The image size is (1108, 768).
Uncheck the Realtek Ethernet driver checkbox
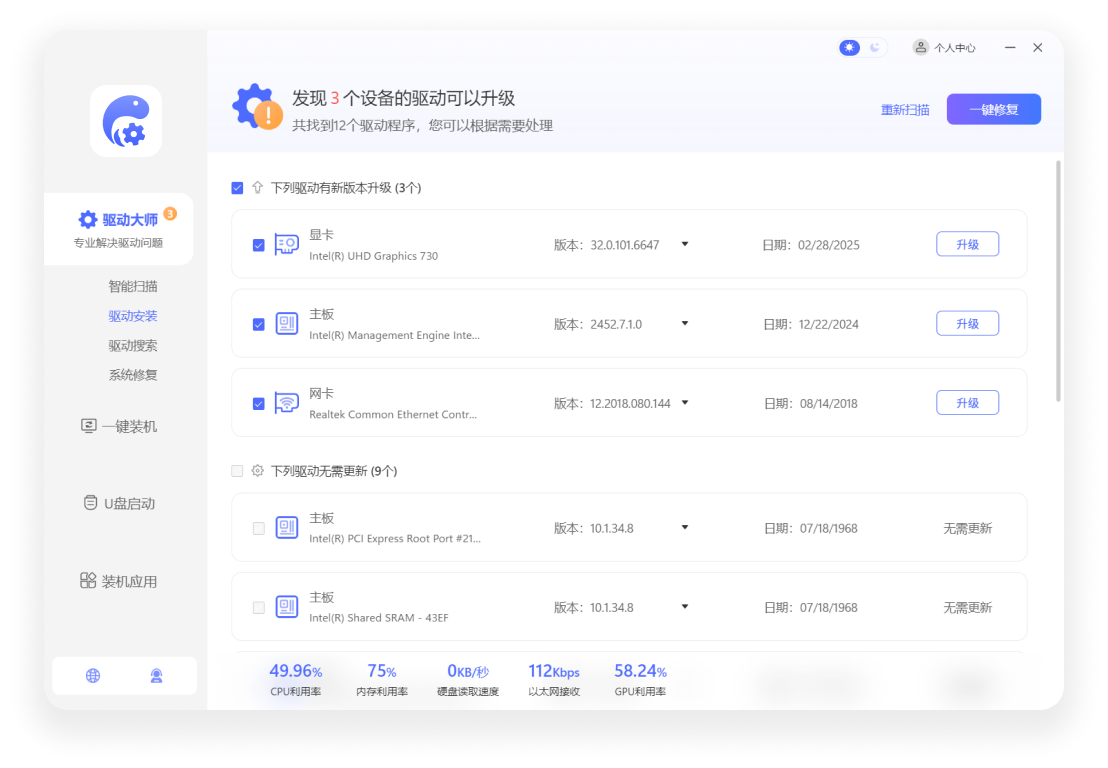click(259, 403)
